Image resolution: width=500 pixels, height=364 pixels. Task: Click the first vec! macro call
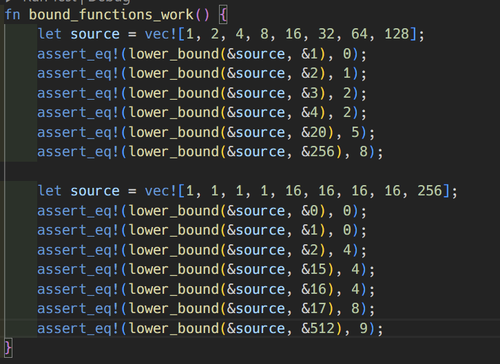click(160, 34)
